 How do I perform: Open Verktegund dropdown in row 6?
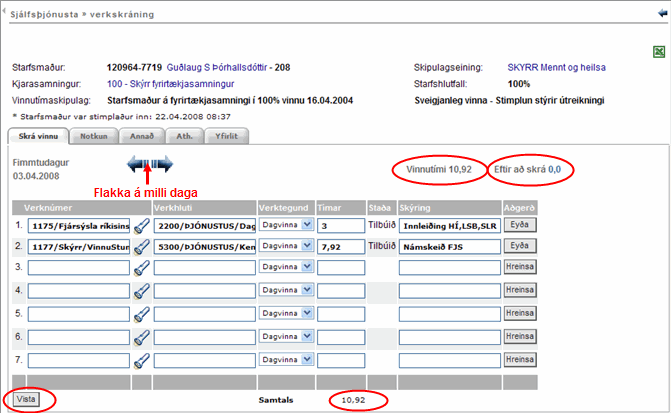point(286,336)
